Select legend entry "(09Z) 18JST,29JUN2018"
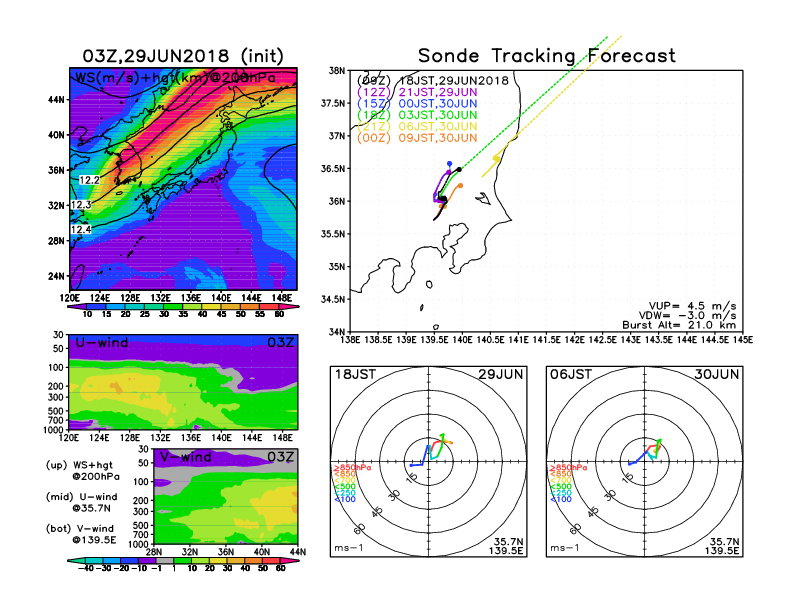Viewport: 792px width, 612px height. pos(432,81)
